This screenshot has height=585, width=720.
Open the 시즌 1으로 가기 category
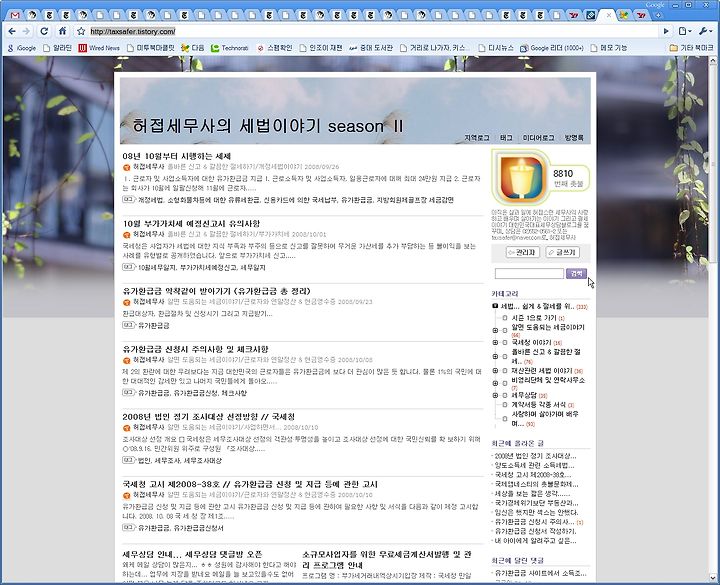point(534,318)
